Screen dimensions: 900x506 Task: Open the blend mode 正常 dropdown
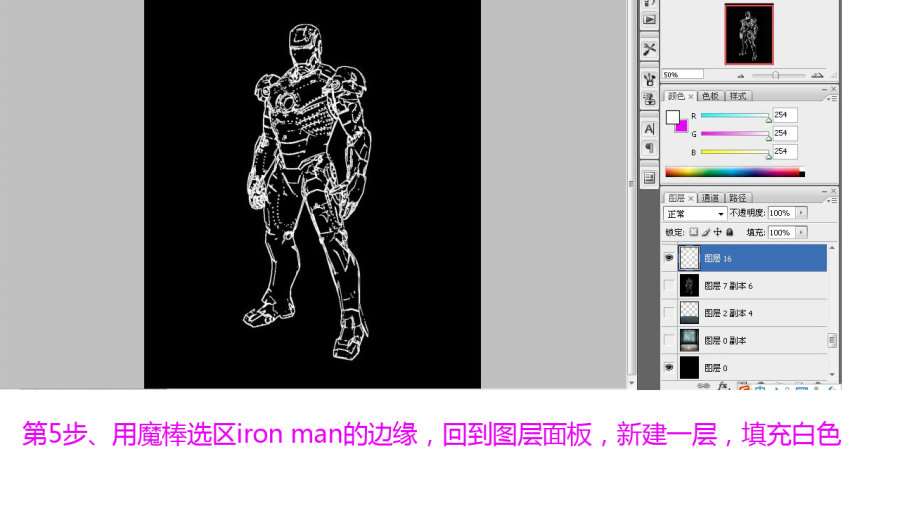[695, 213]
